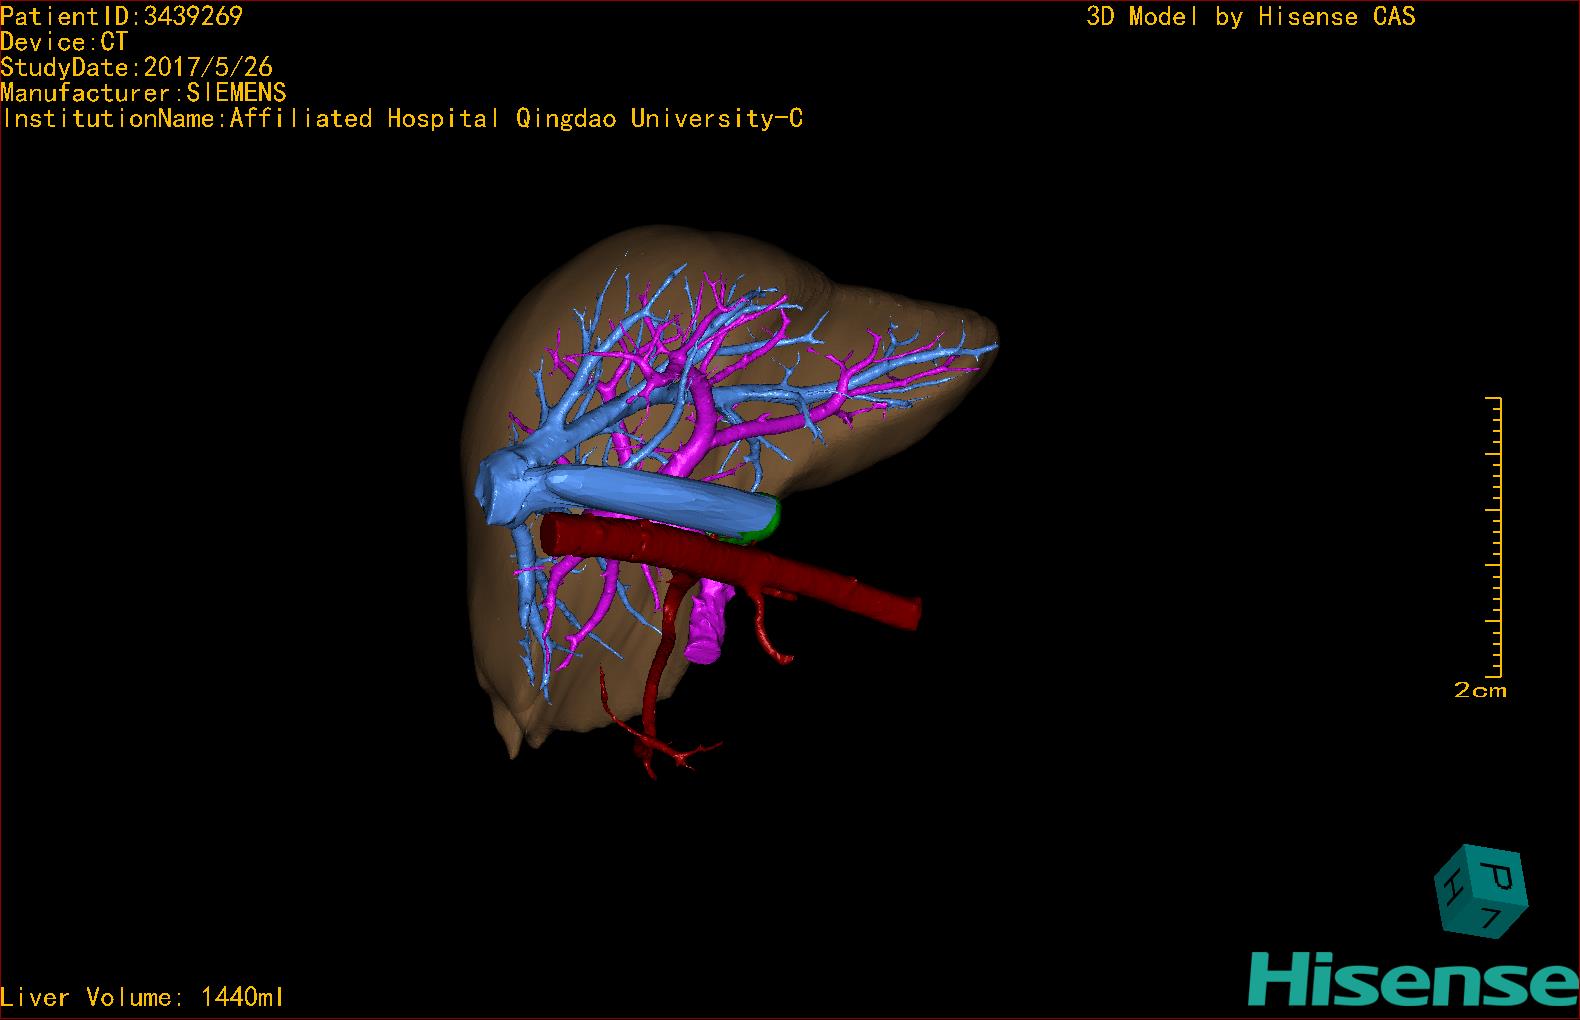Click the "3D Model by Hisense CAS" title
This screenshot has height=1020, width=1580.
pos(1251,16)
